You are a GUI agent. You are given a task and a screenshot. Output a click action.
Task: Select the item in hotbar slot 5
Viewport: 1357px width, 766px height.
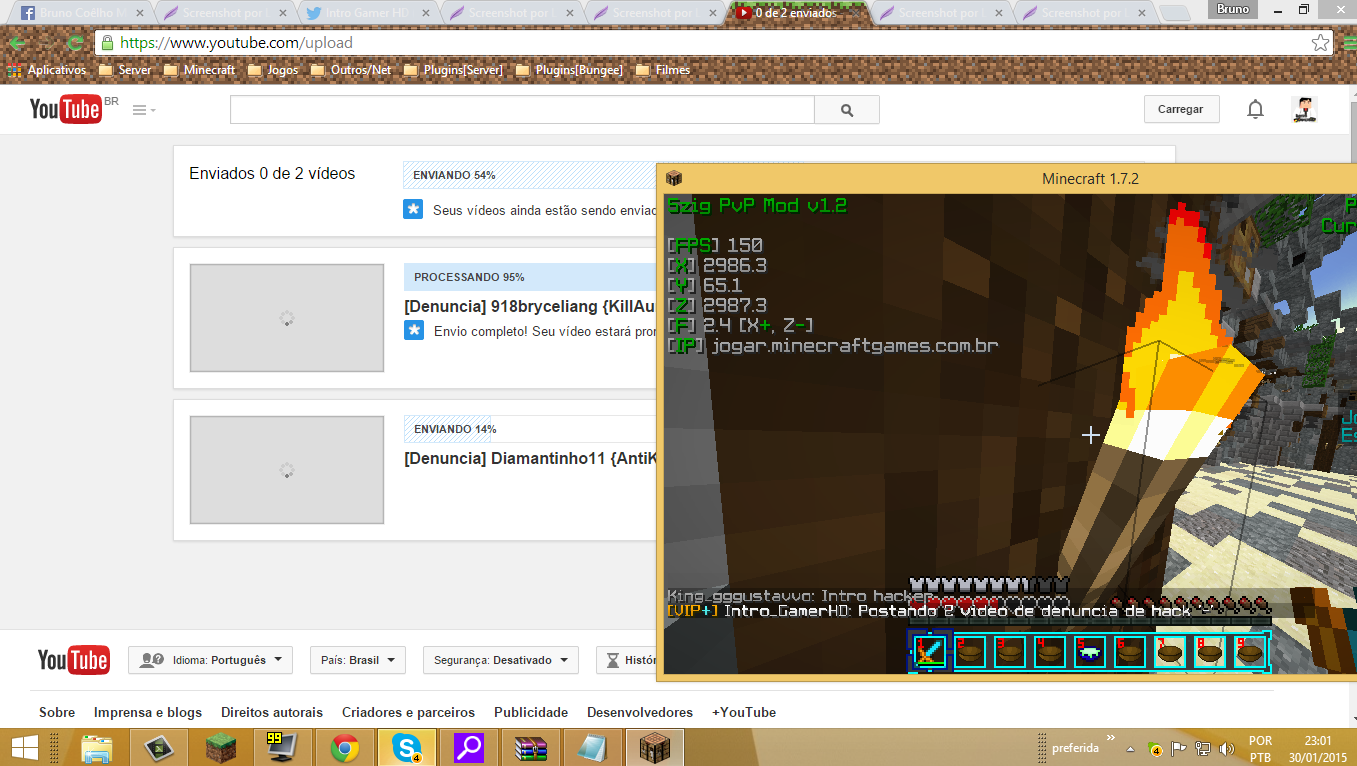1090,652
